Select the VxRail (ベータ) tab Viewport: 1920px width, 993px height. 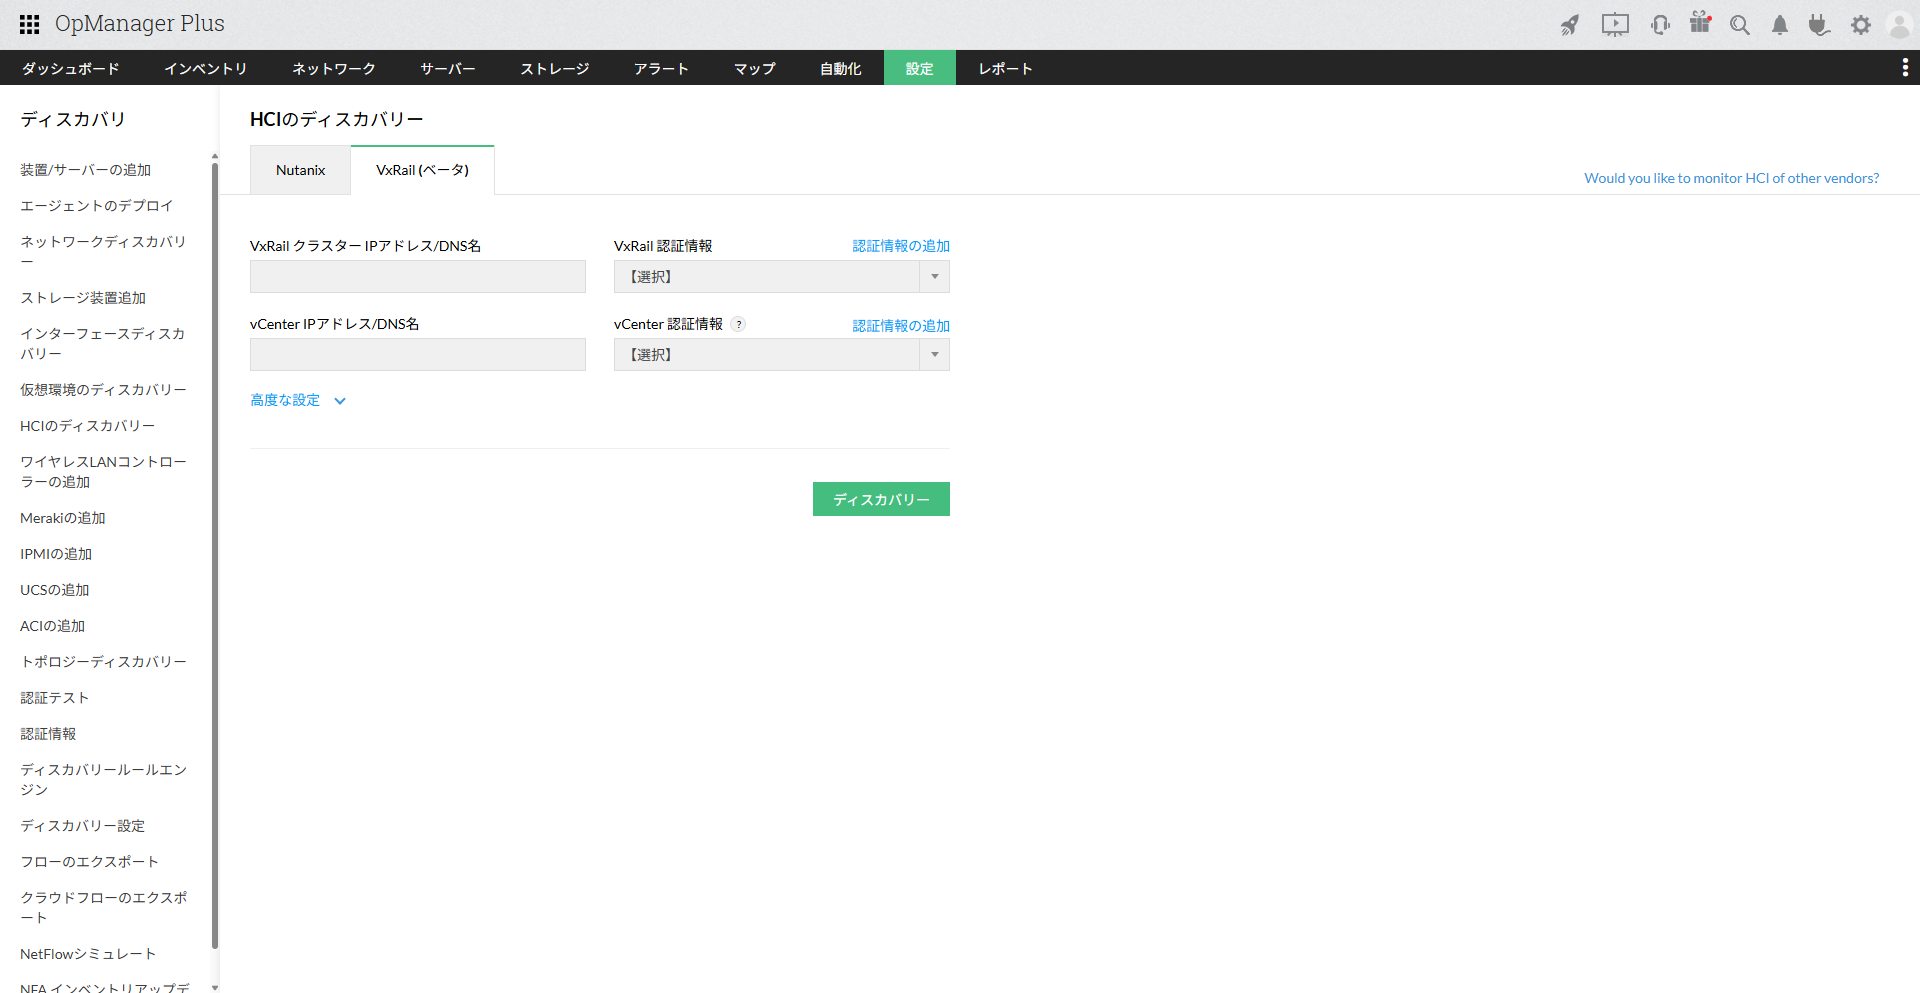click(x=422, y=169)
